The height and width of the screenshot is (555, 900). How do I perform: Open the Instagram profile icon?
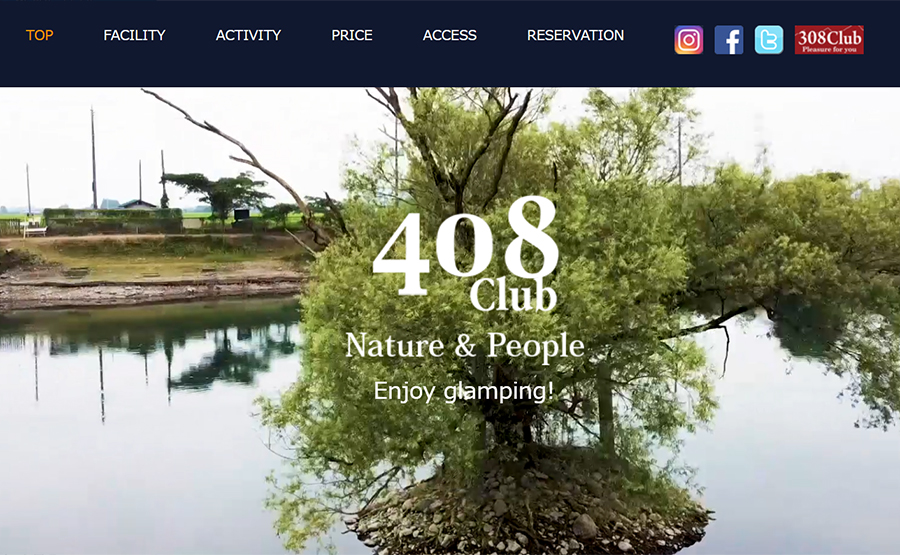click(x=689, y=40)
